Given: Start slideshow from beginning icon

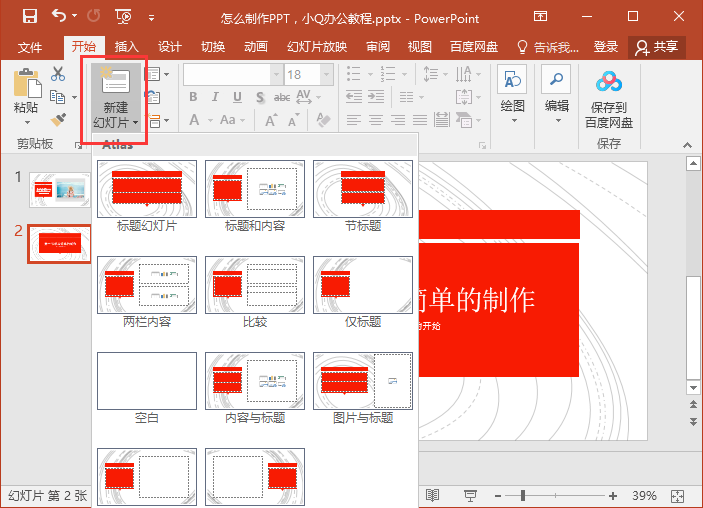Looking at the screenshot, I should (123, 17).
